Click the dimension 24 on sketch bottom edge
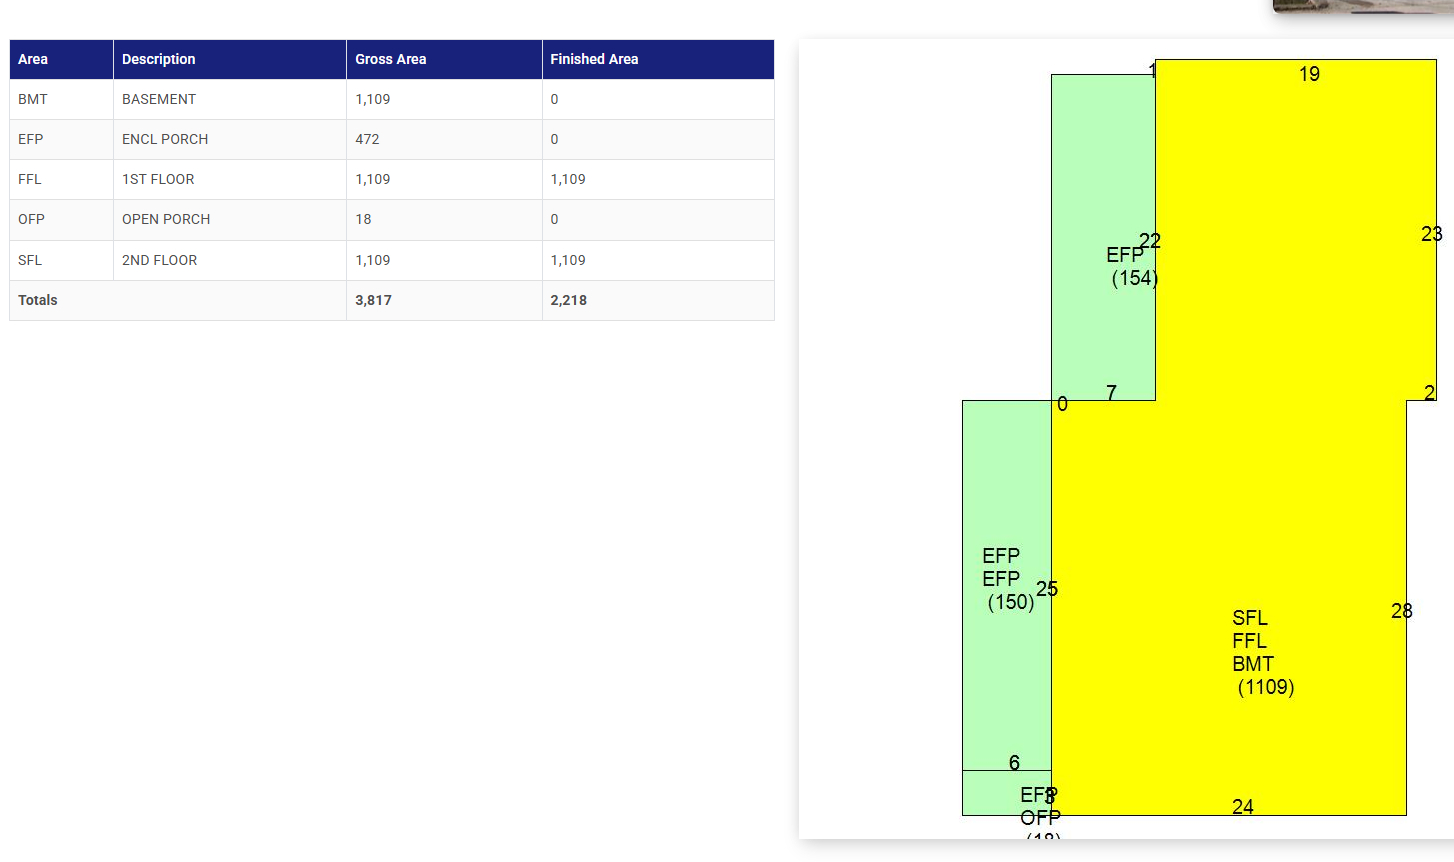The height and width of the screenshot is (862, 1454). coord(1242,806)
